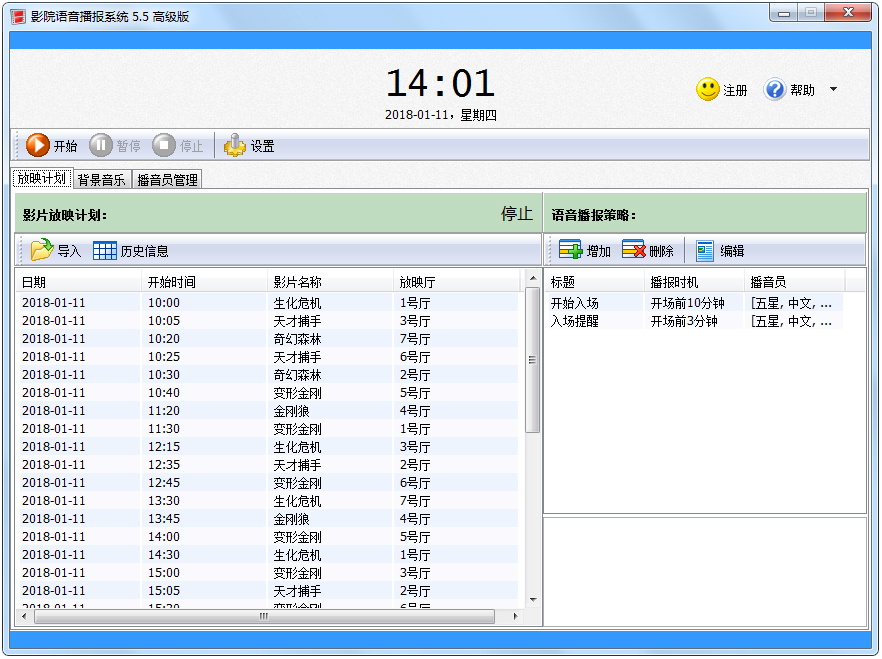Screen dimensions: 882x659
Task: Expand the dropdown arrow next to Help
Action: pyautogui.click(x=833, y=90)
